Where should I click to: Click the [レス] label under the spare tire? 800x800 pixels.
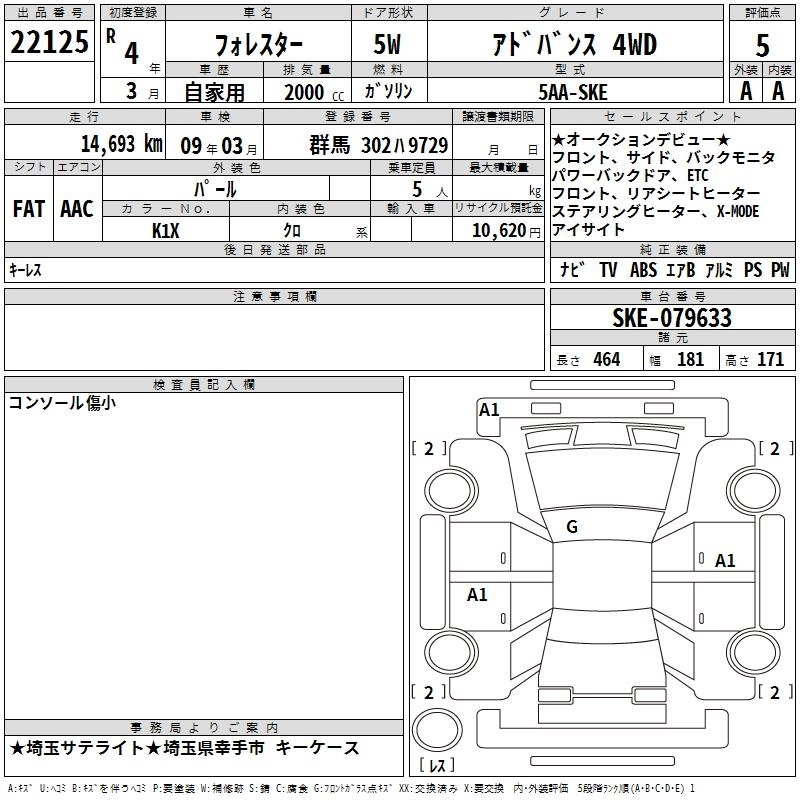(x=436, y=766)
